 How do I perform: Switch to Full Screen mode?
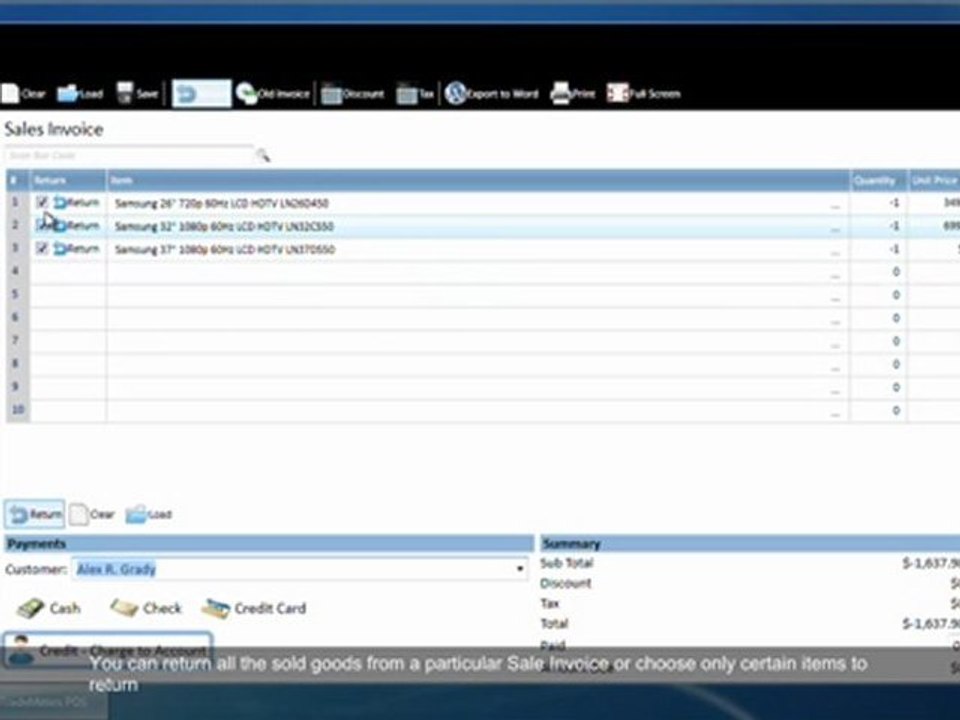coord(643,94)
